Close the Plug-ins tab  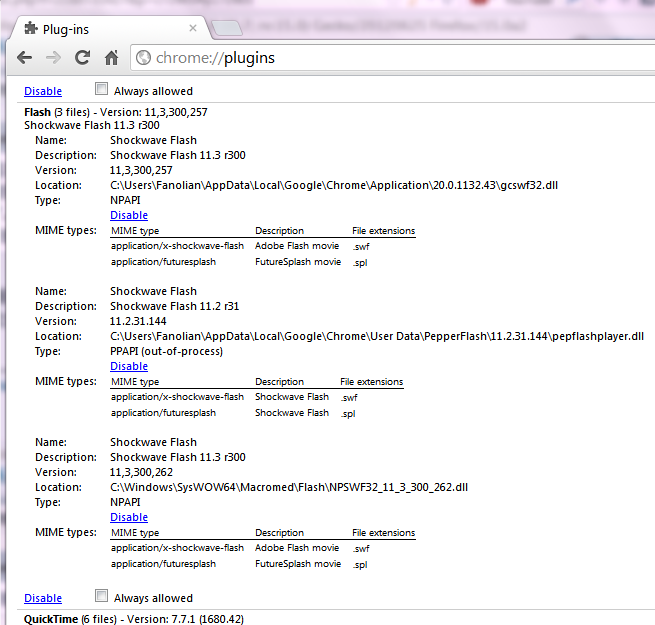[191, 25]
